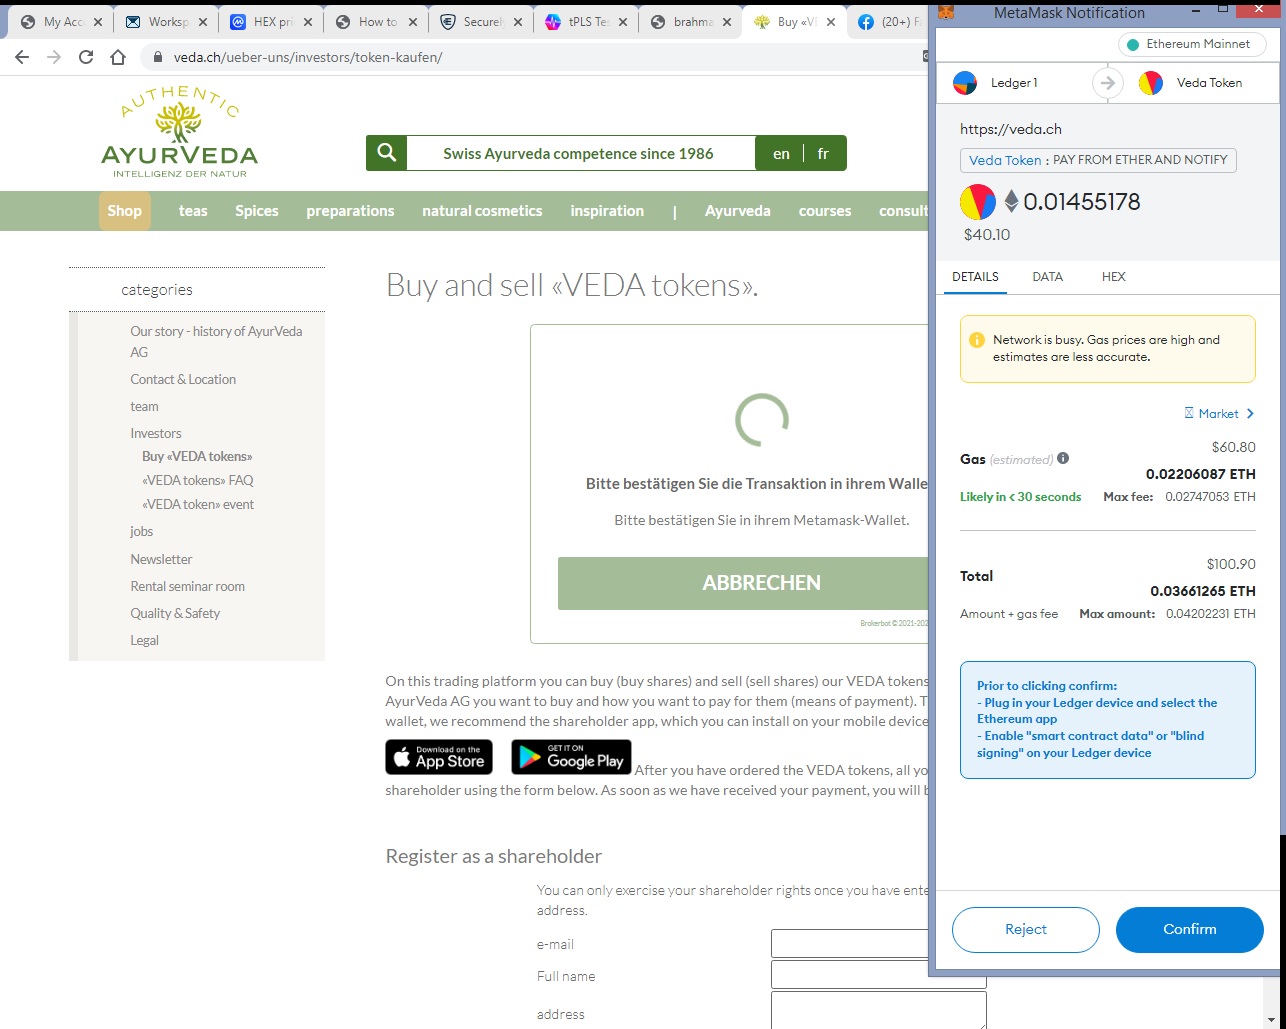The width and height of the screenshot is (1286, 1029).
Task: Open the Ayurveda menu item
Action: pos(738,211)
